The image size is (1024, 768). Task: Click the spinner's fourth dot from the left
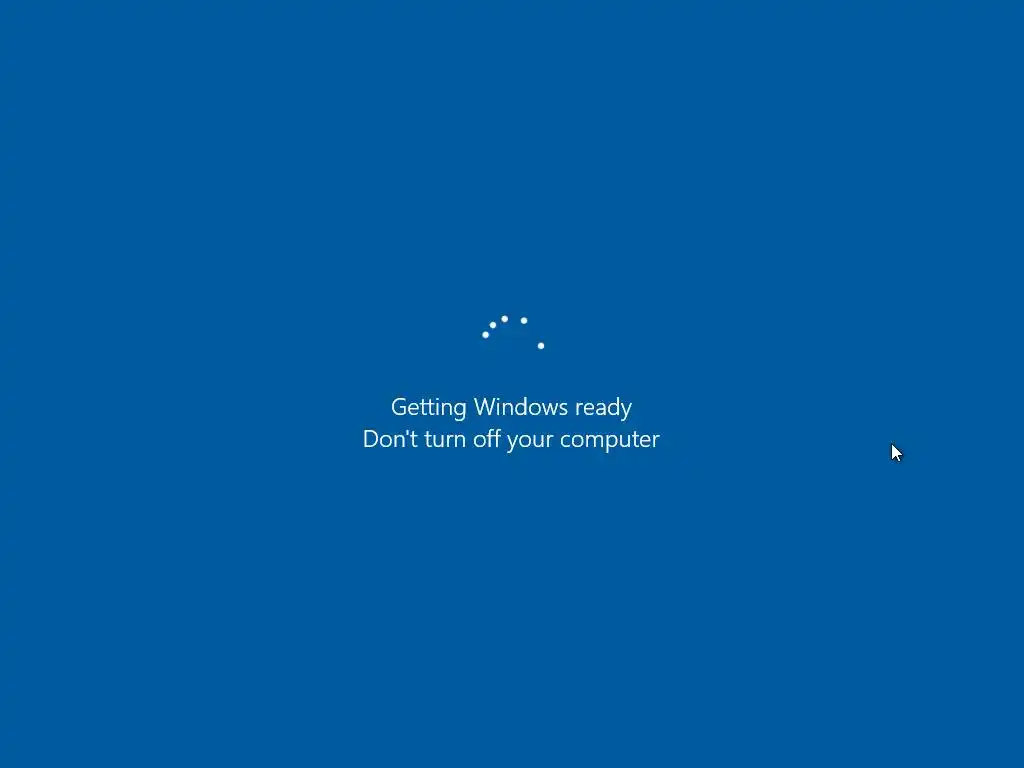pyautogui.click(x=524, y=321)
